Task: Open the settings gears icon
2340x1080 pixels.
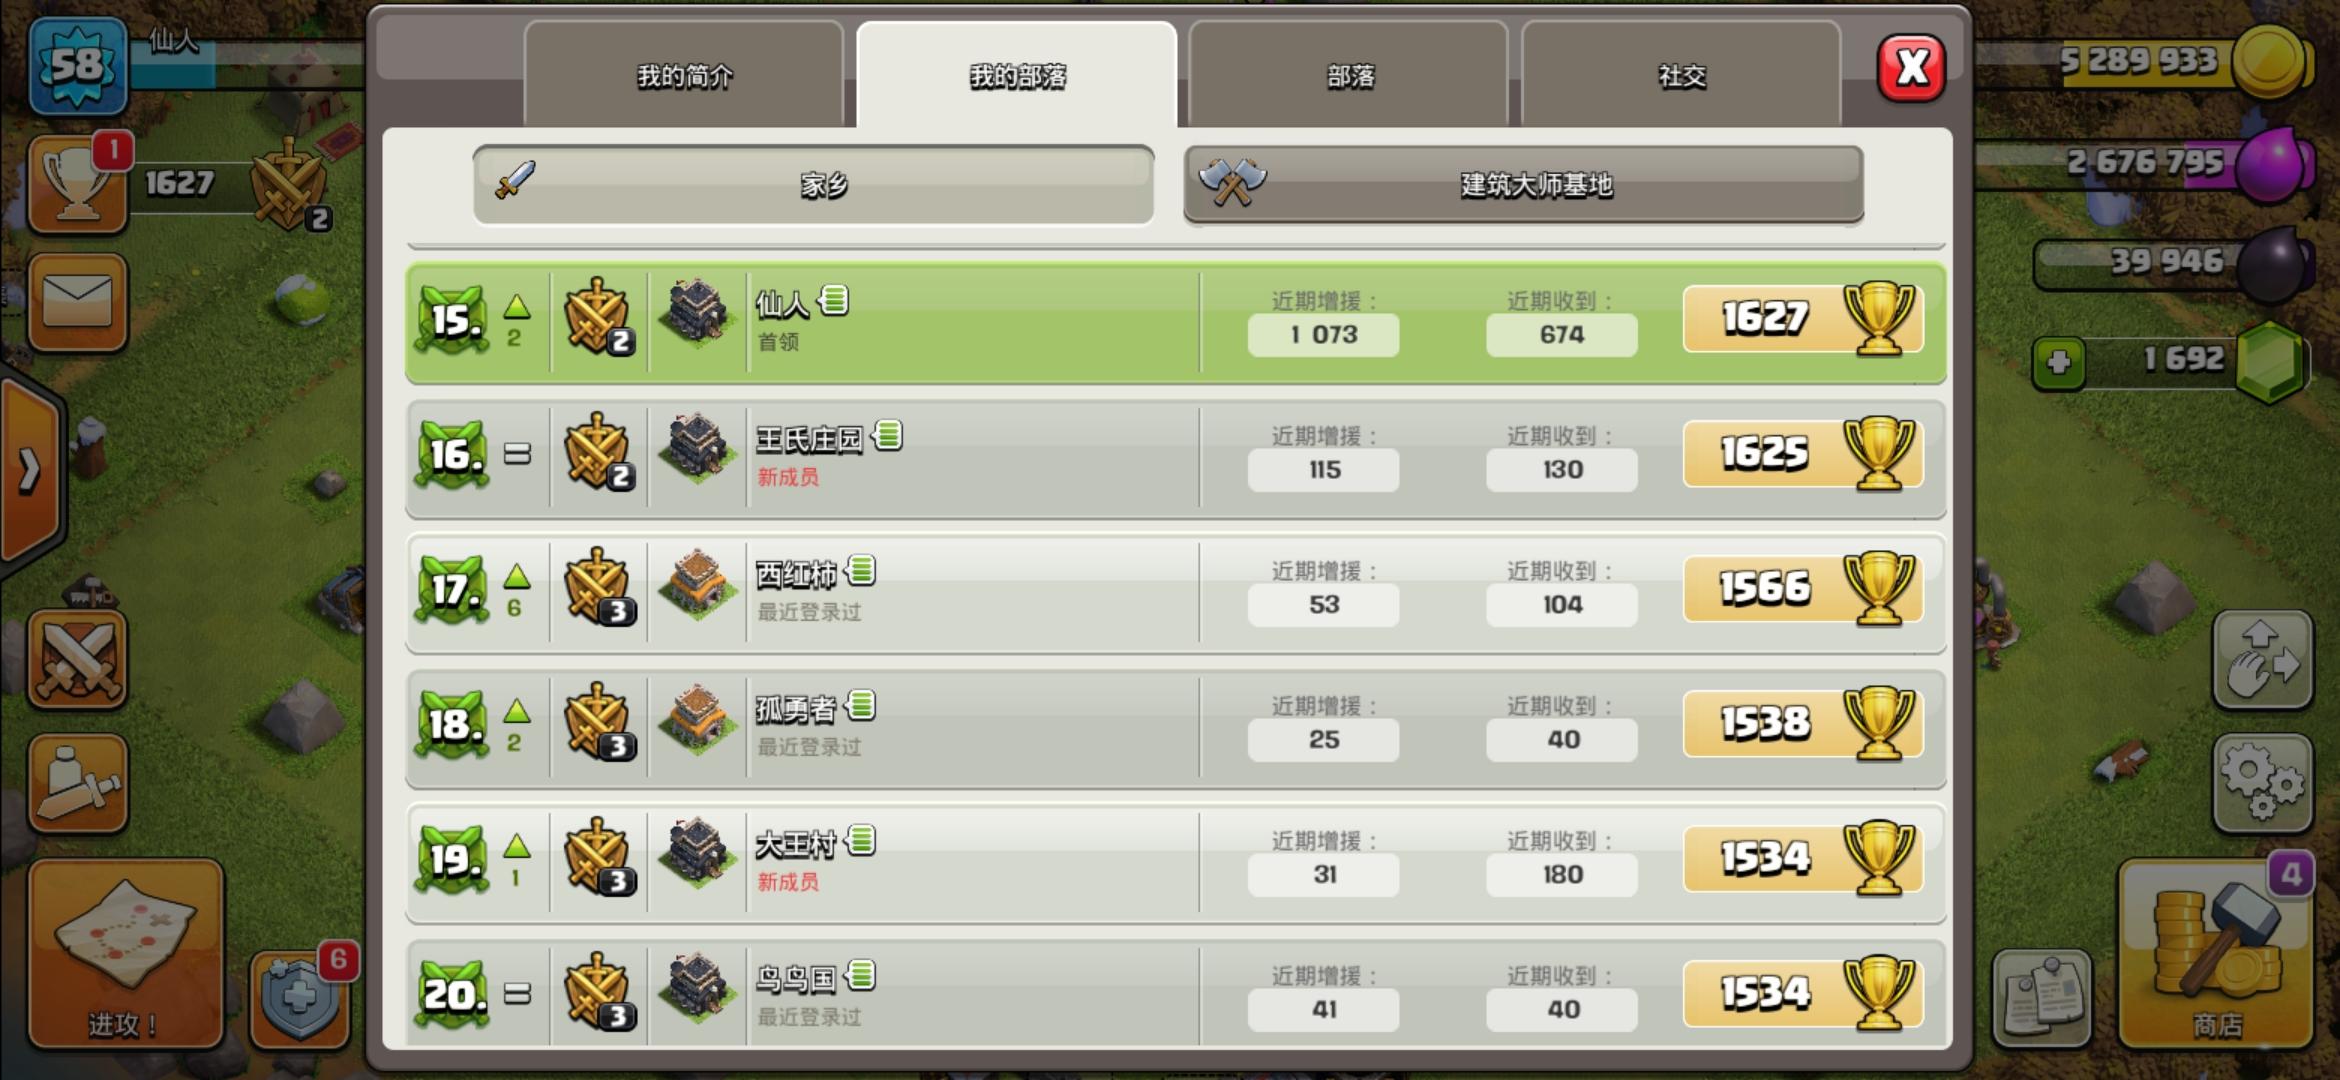Action: [x=2263, y=784]
